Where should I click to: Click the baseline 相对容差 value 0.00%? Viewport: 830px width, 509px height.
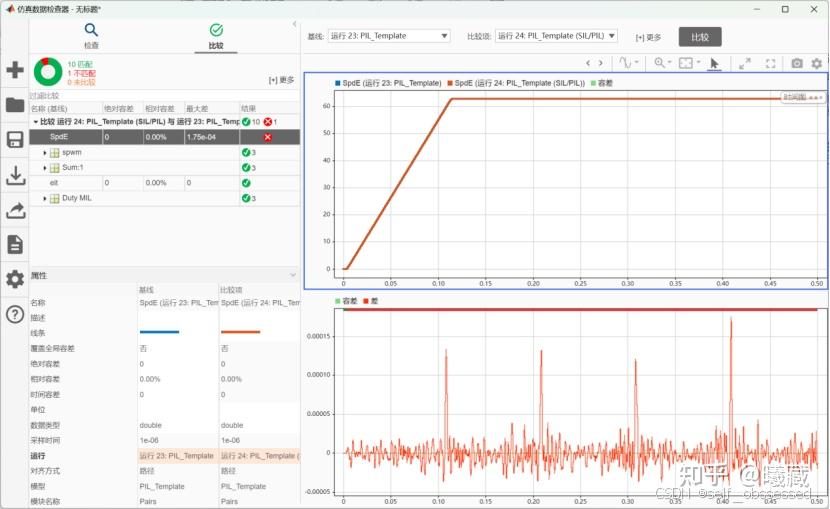click(x=150, y=379)
